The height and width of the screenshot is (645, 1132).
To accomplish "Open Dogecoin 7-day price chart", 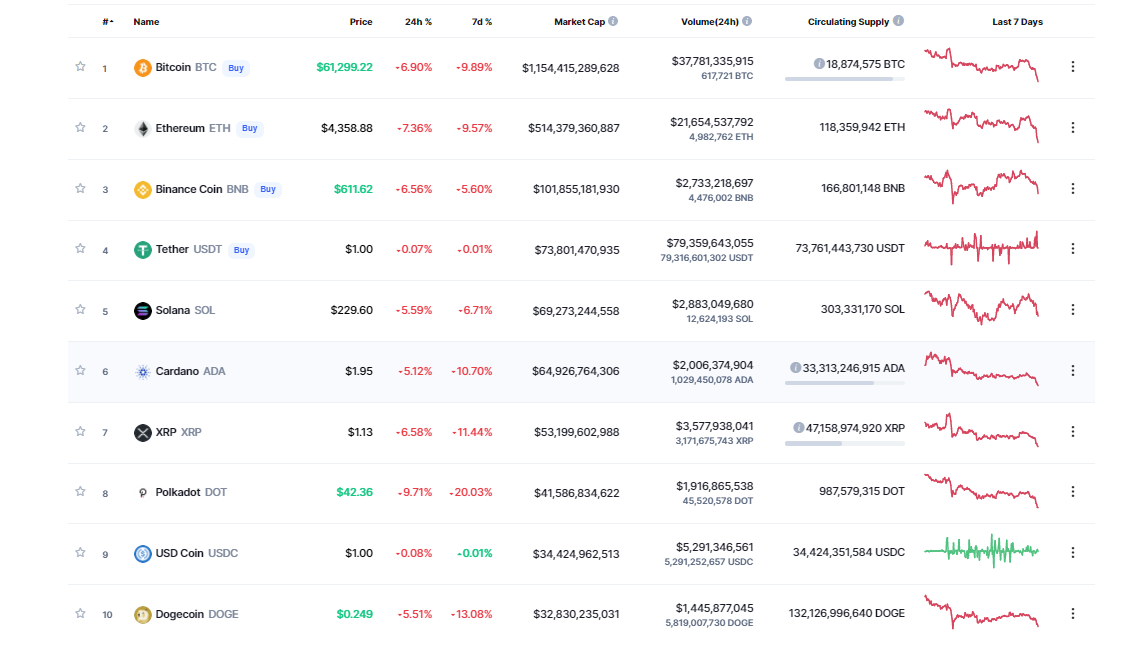I will coord(982,612).
